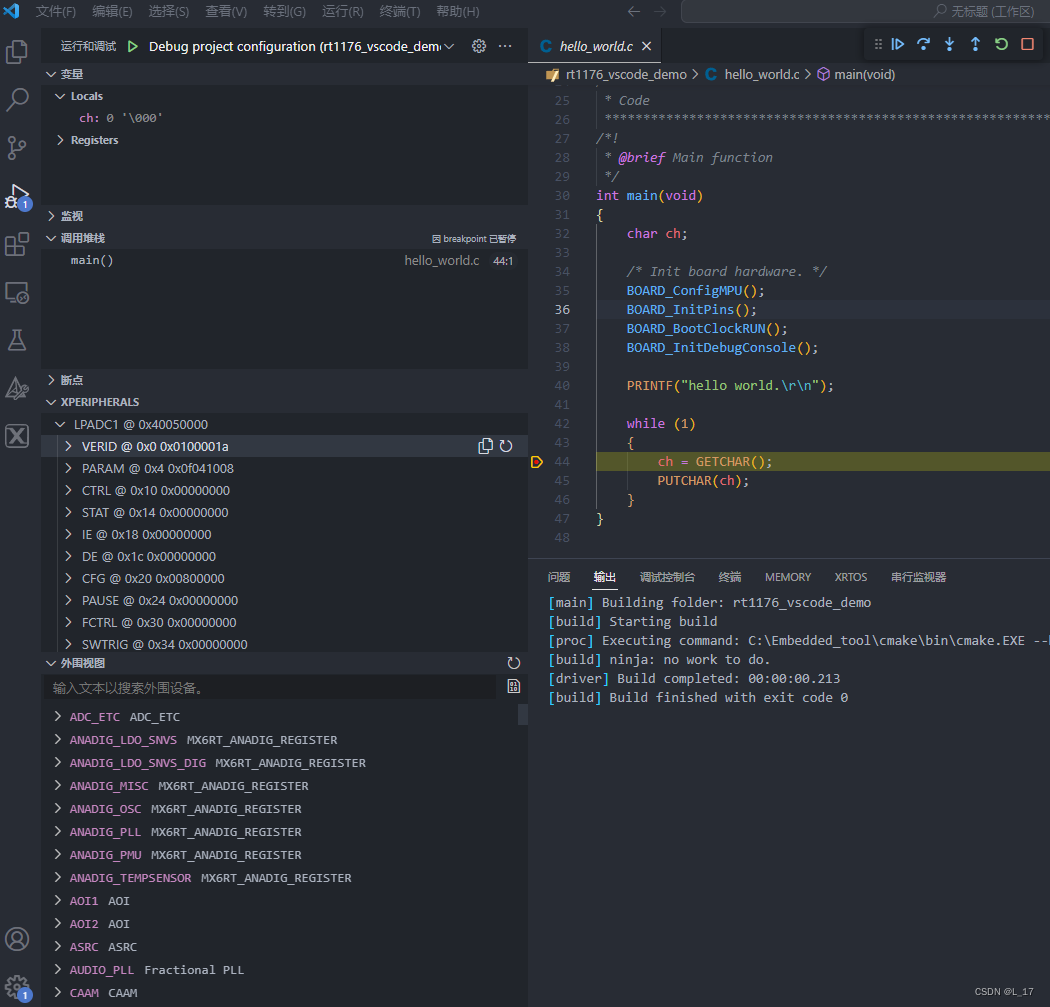Stop debugging with the red stop icon
Image resolution: width=1050 pixels, height=1007 pixels.
click(x=1025, y=44)
